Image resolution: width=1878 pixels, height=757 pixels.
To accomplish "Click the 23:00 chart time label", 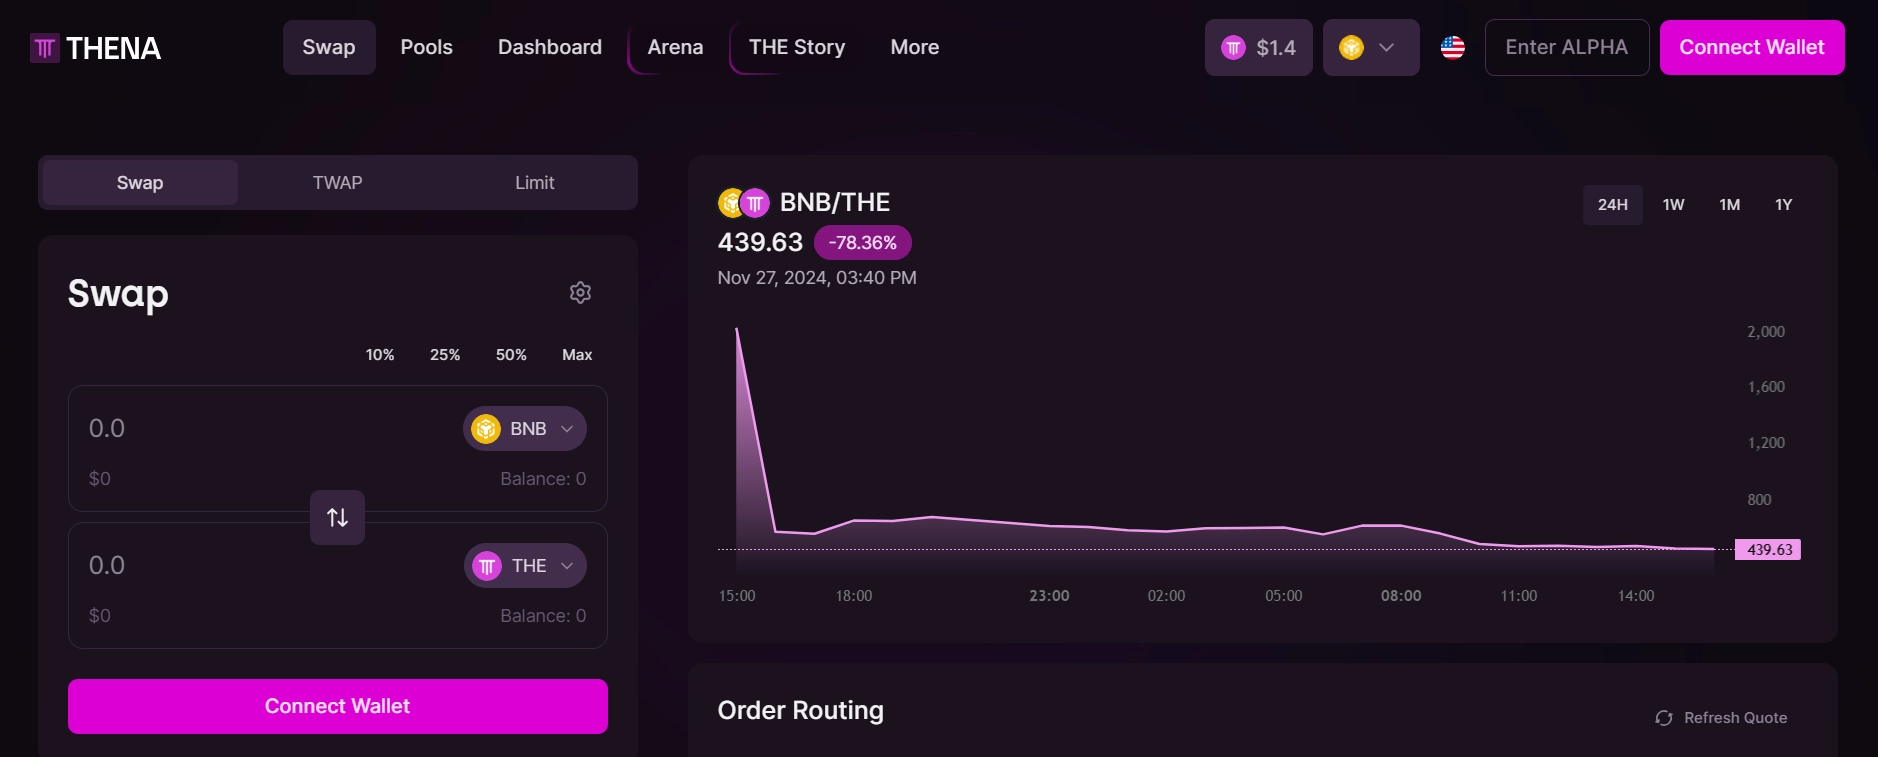I will (x=1049, y=596).
